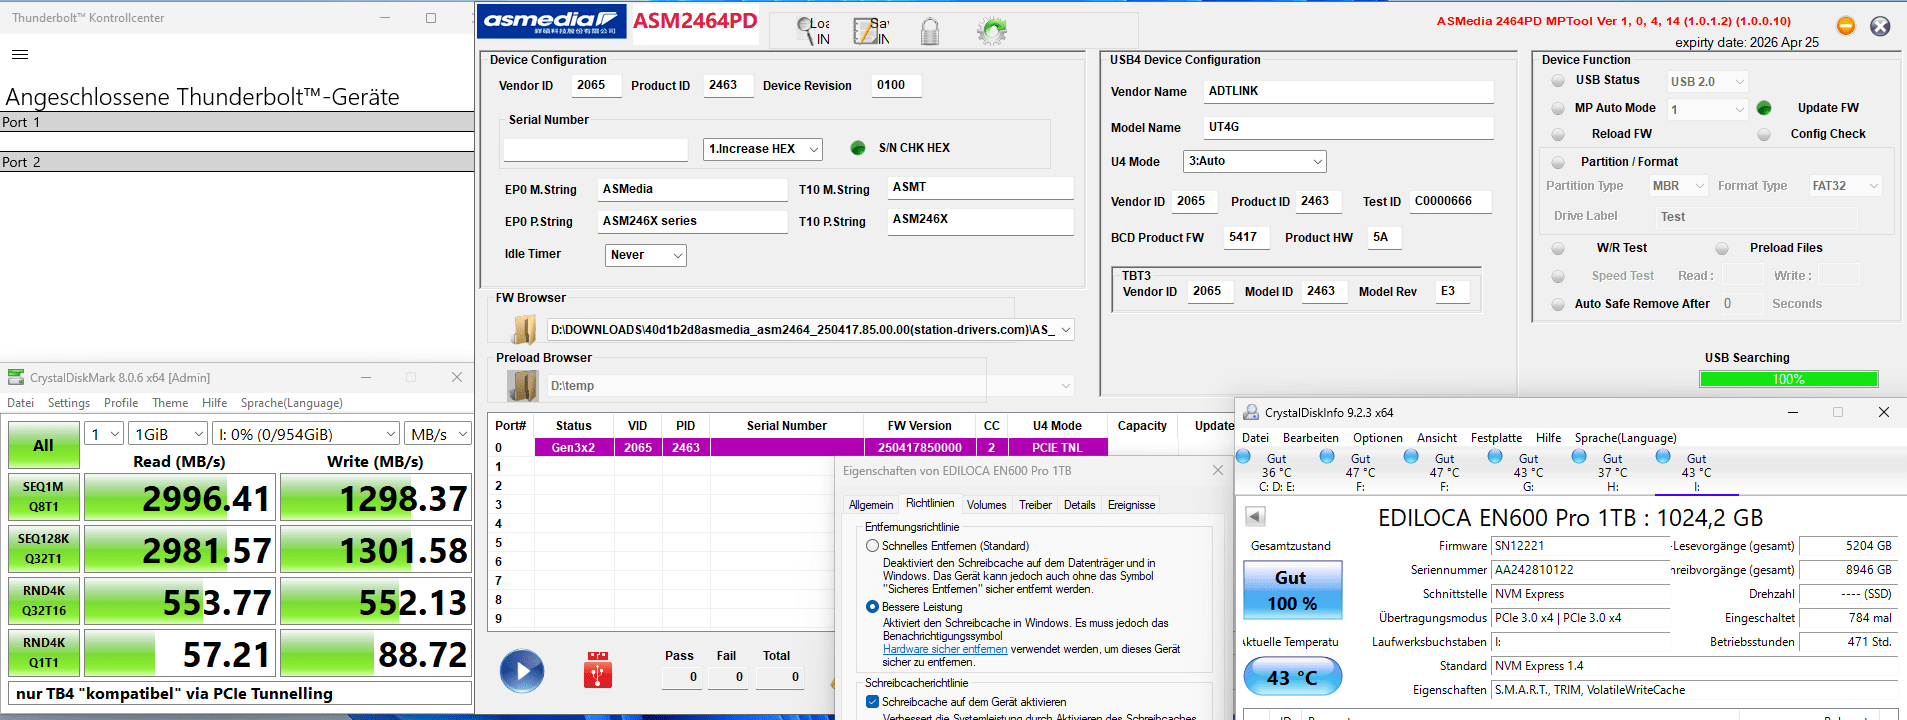Select the Reload FW radio button
Viewport: 1907px width, 720px height.
tap(1558, 134)
